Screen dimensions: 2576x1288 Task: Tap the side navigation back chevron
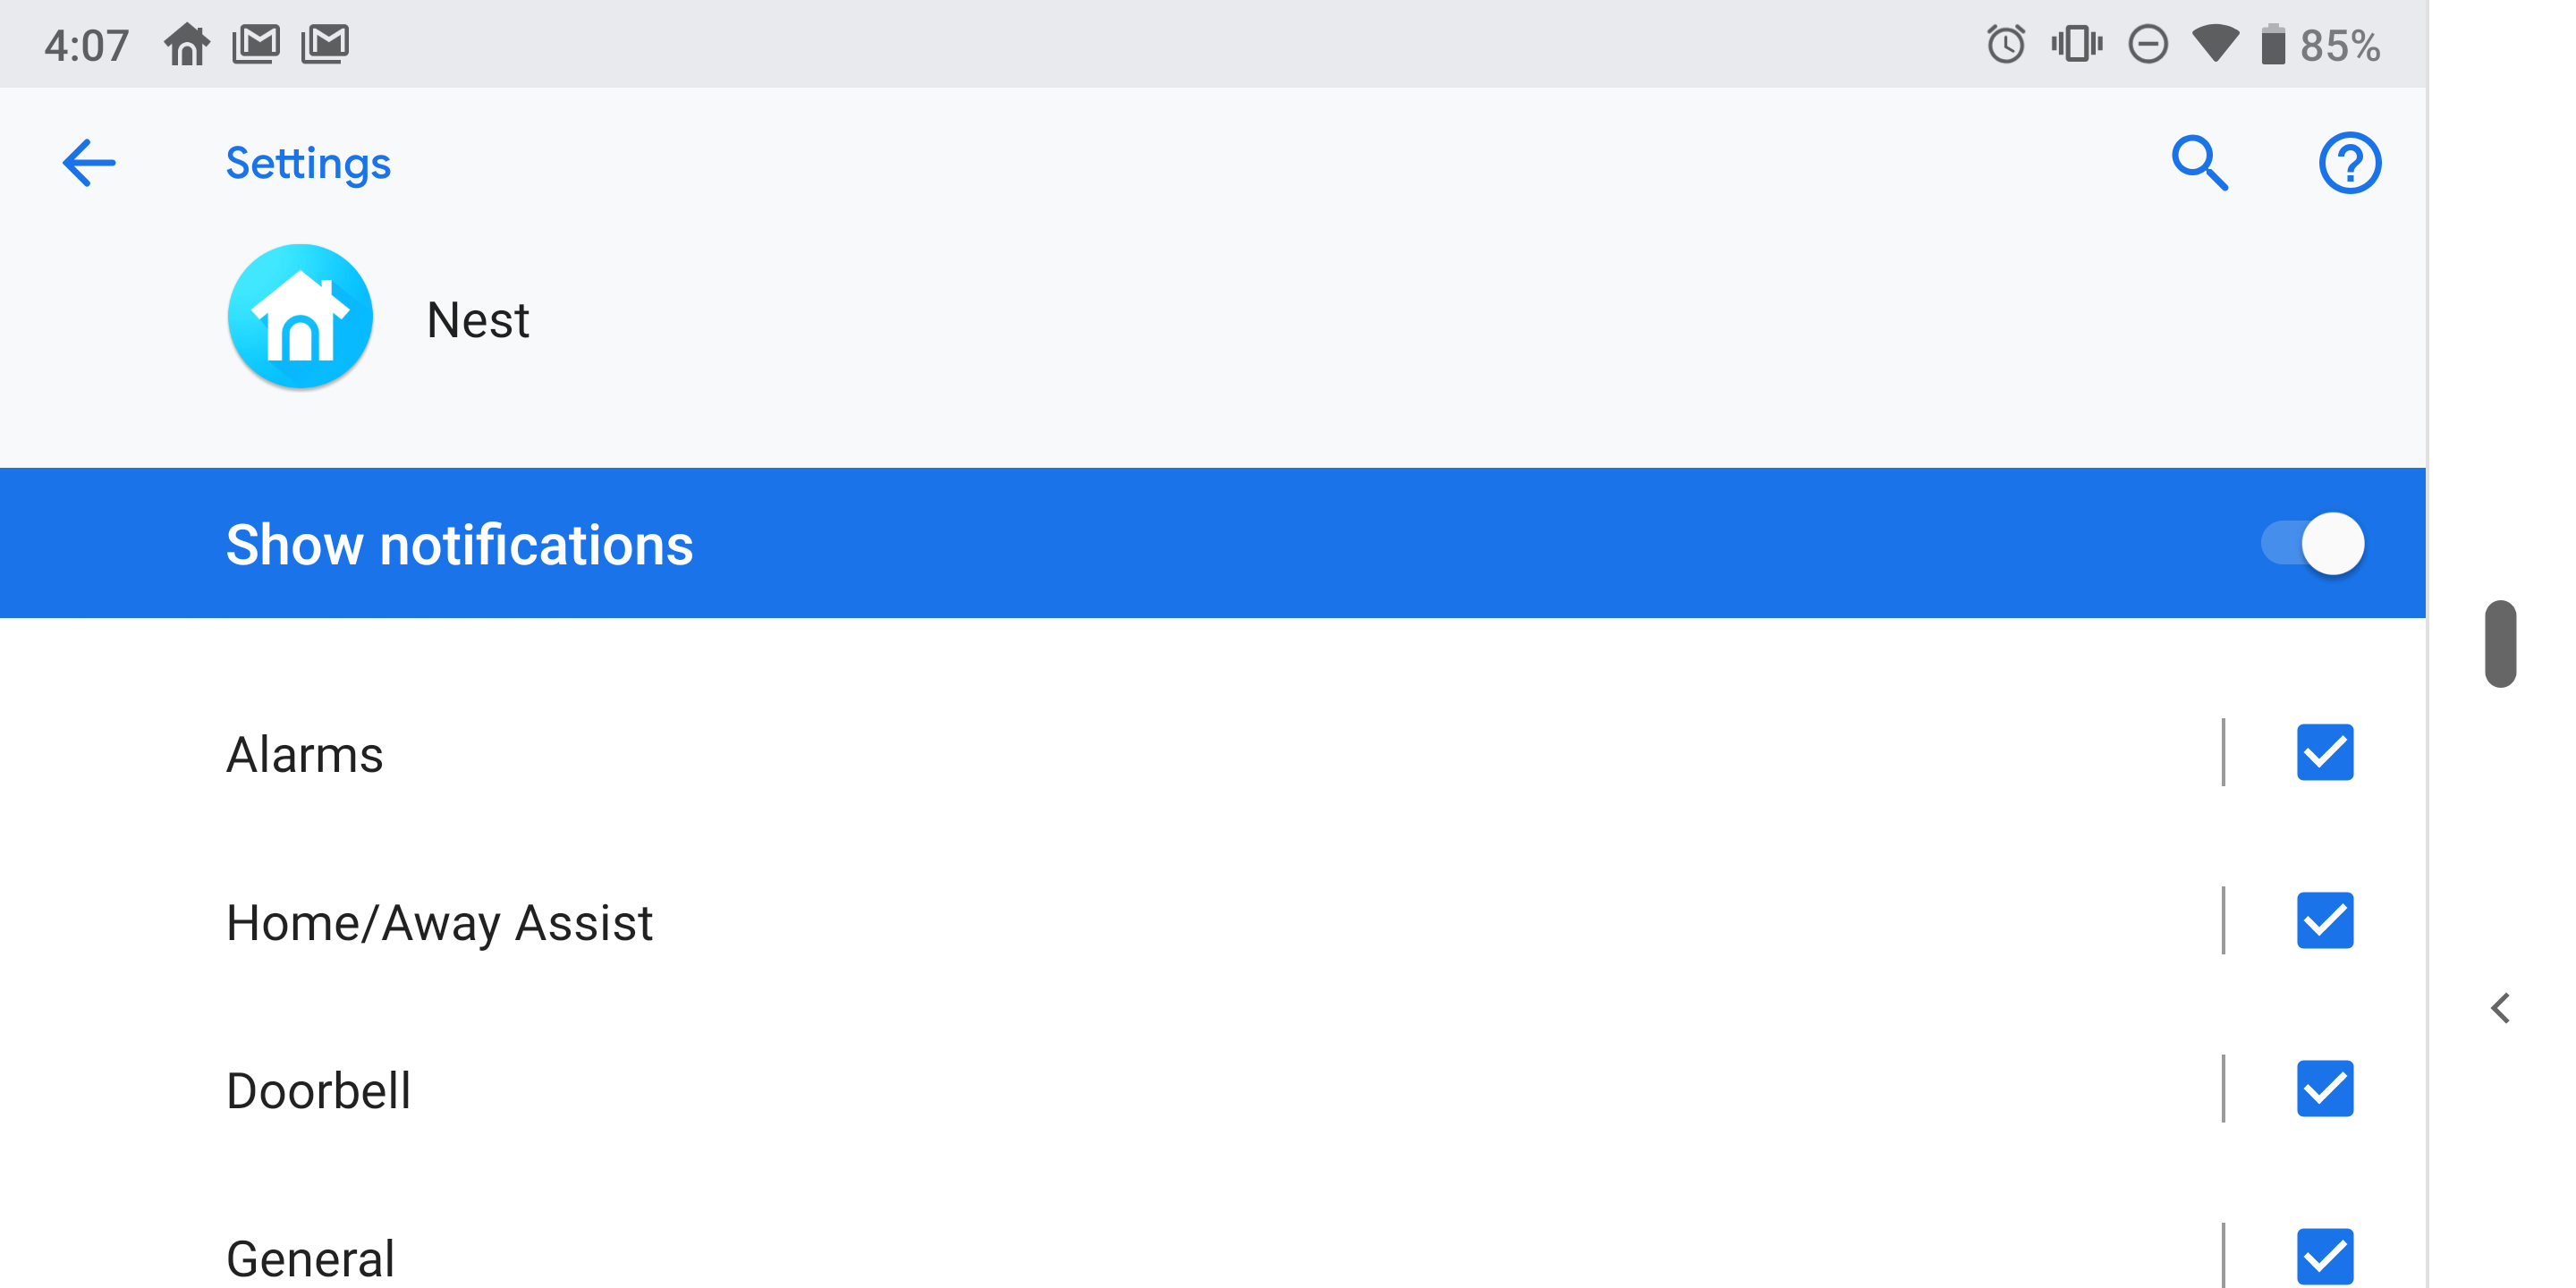[2500, 1008]
